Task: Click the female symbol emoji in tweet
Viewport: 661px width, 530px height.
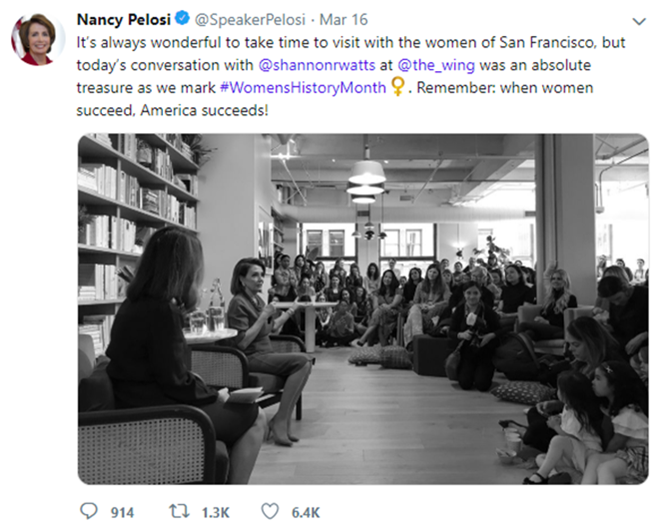Action: click(x=399, y=87)
